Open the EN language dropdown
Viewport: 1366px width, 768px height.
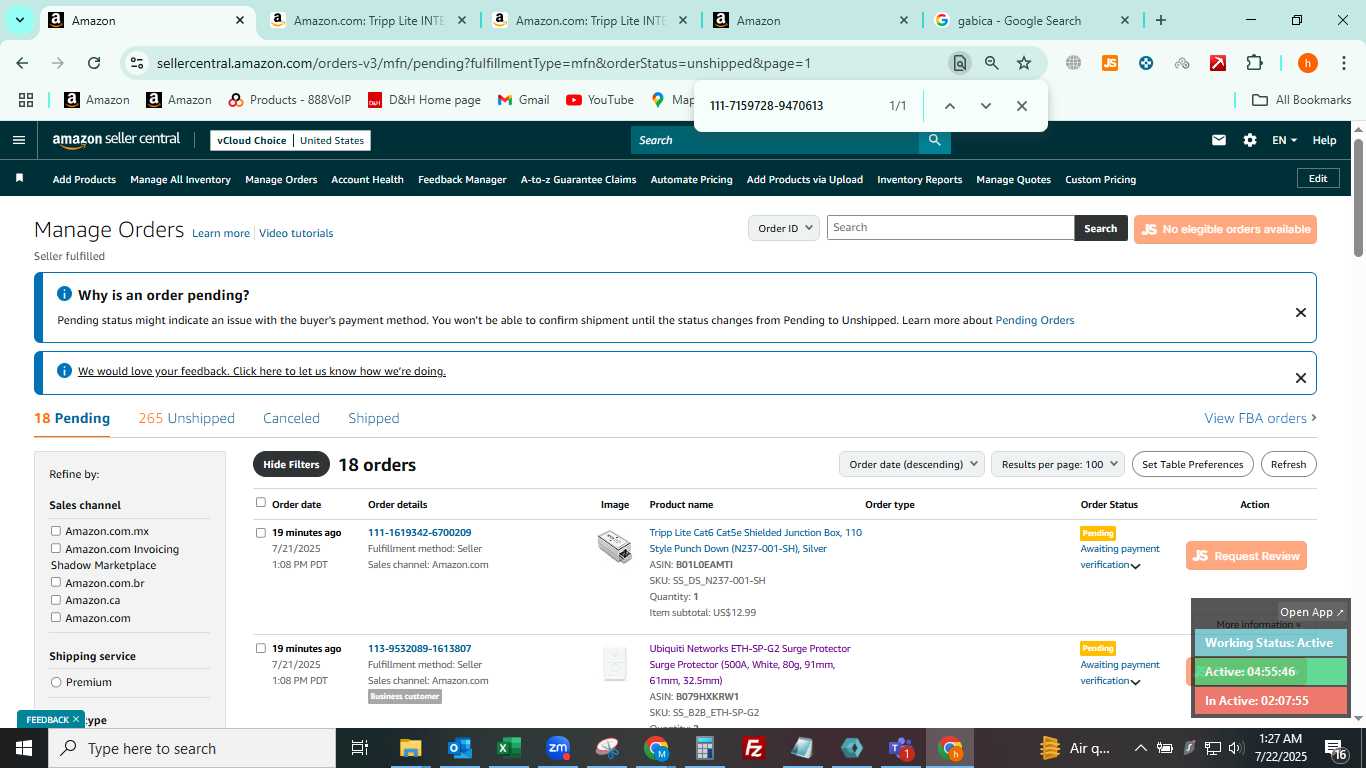click(1284, 140)
